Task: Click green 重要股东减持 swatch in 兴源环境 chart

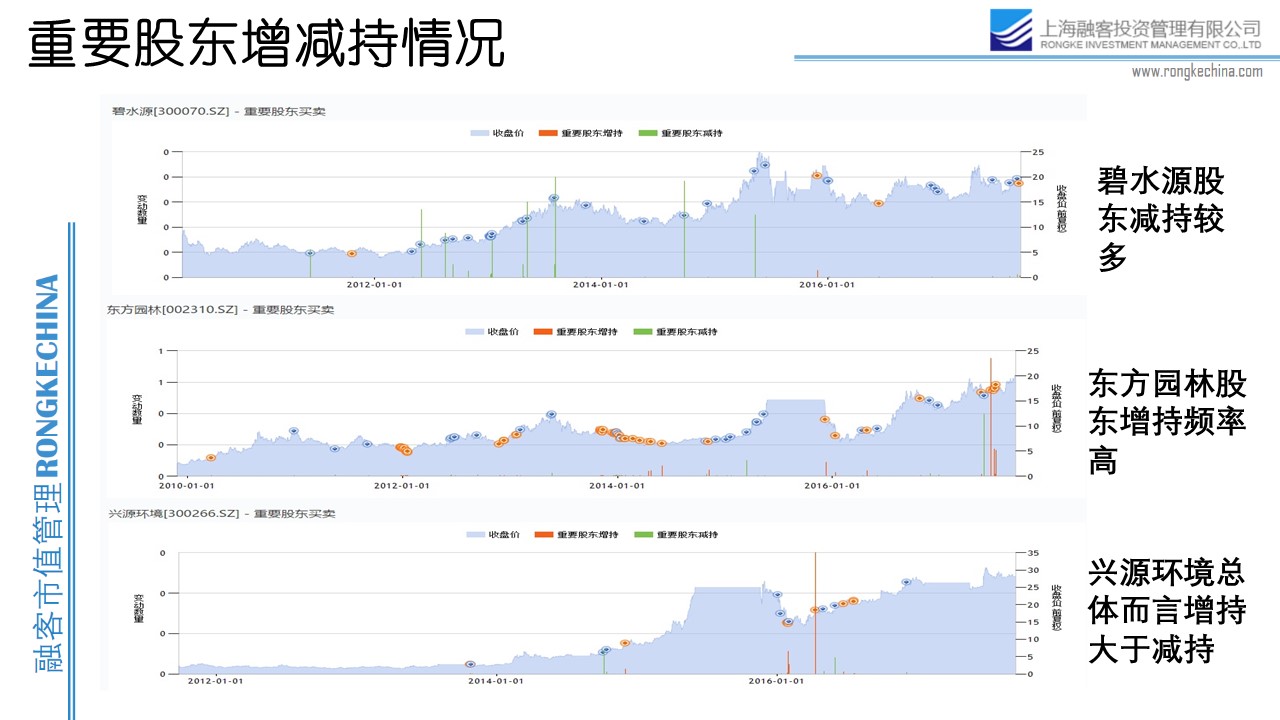Action: click(x=644, y=535)
